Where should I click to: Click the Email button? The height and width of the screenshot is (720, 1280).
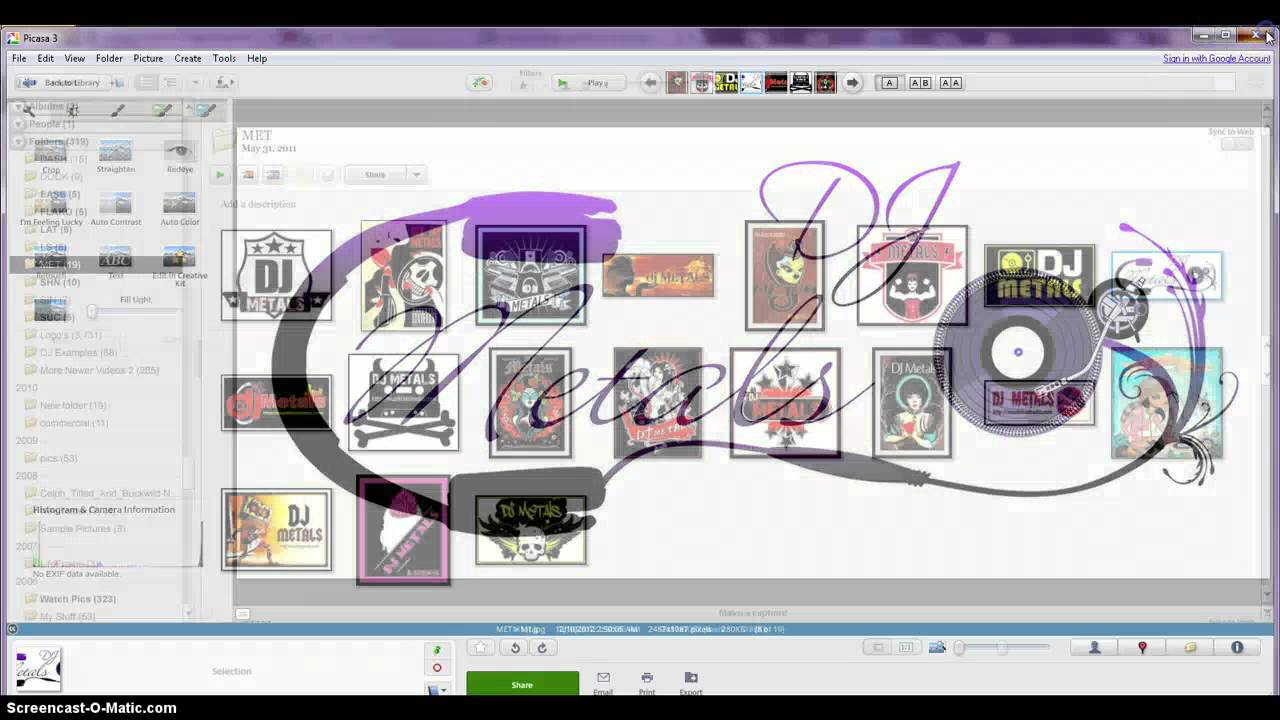tap(603, 683)
